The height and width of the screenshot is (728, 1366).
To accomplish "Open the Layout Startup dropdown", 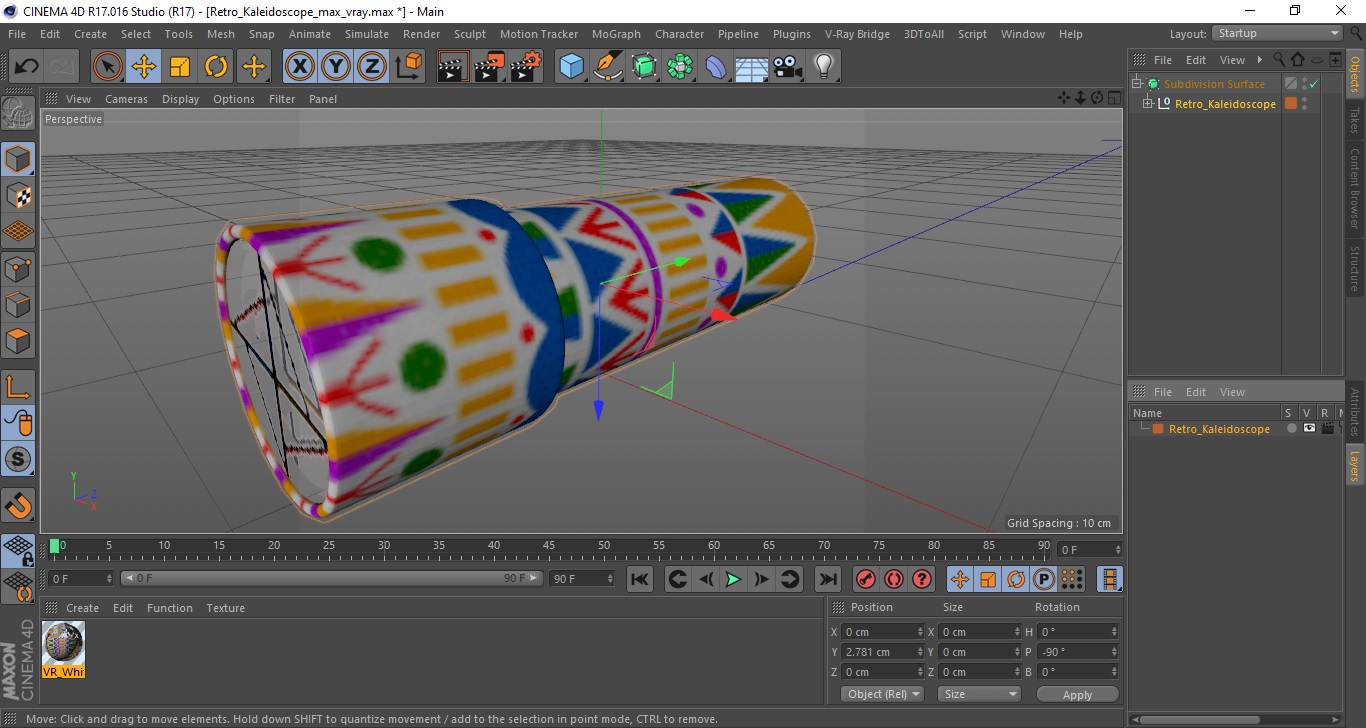I will click(1277, 34).
